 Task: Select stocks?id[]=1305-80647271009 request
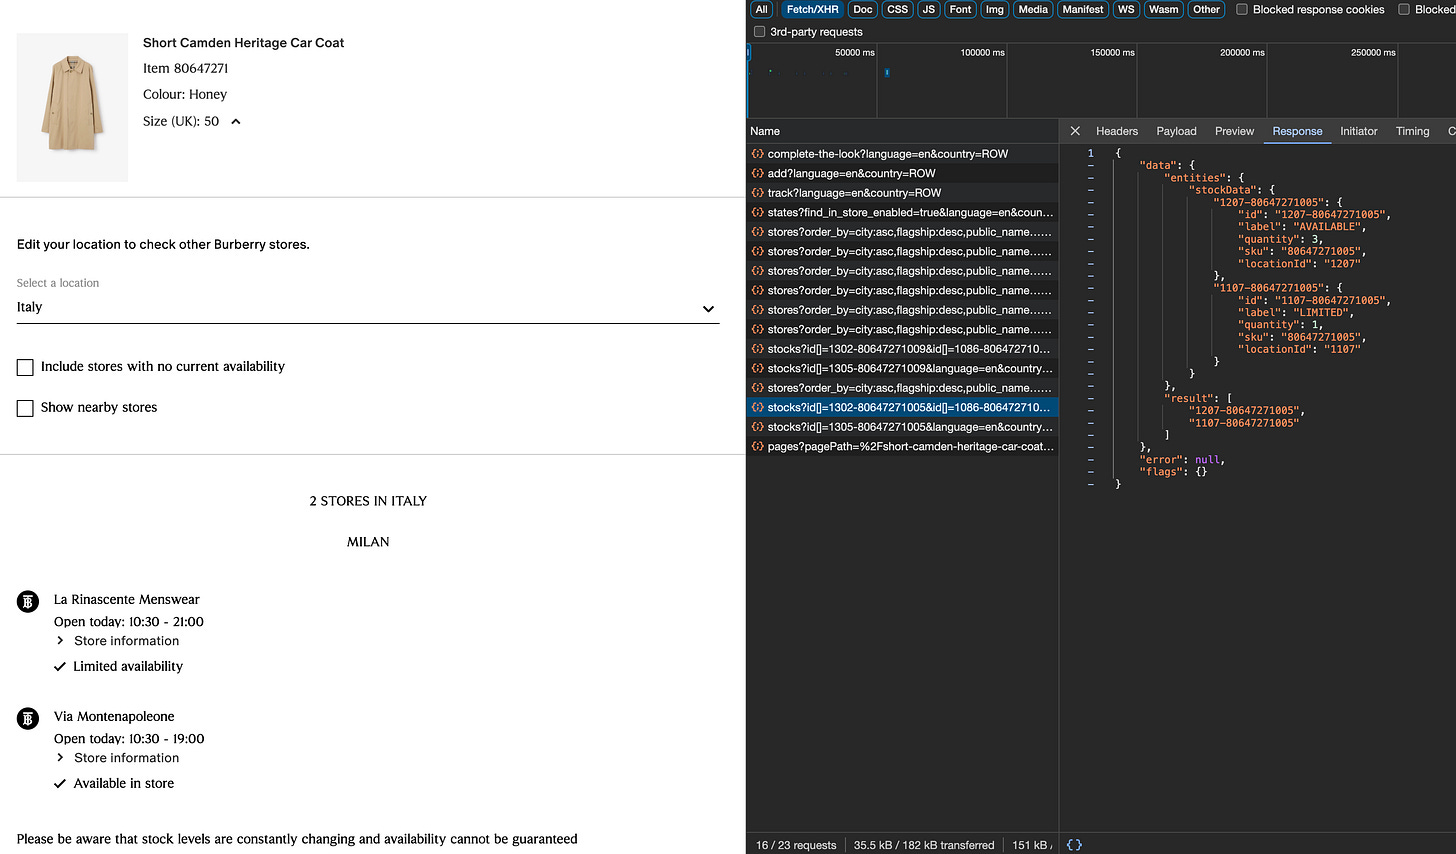click(902, 368)
